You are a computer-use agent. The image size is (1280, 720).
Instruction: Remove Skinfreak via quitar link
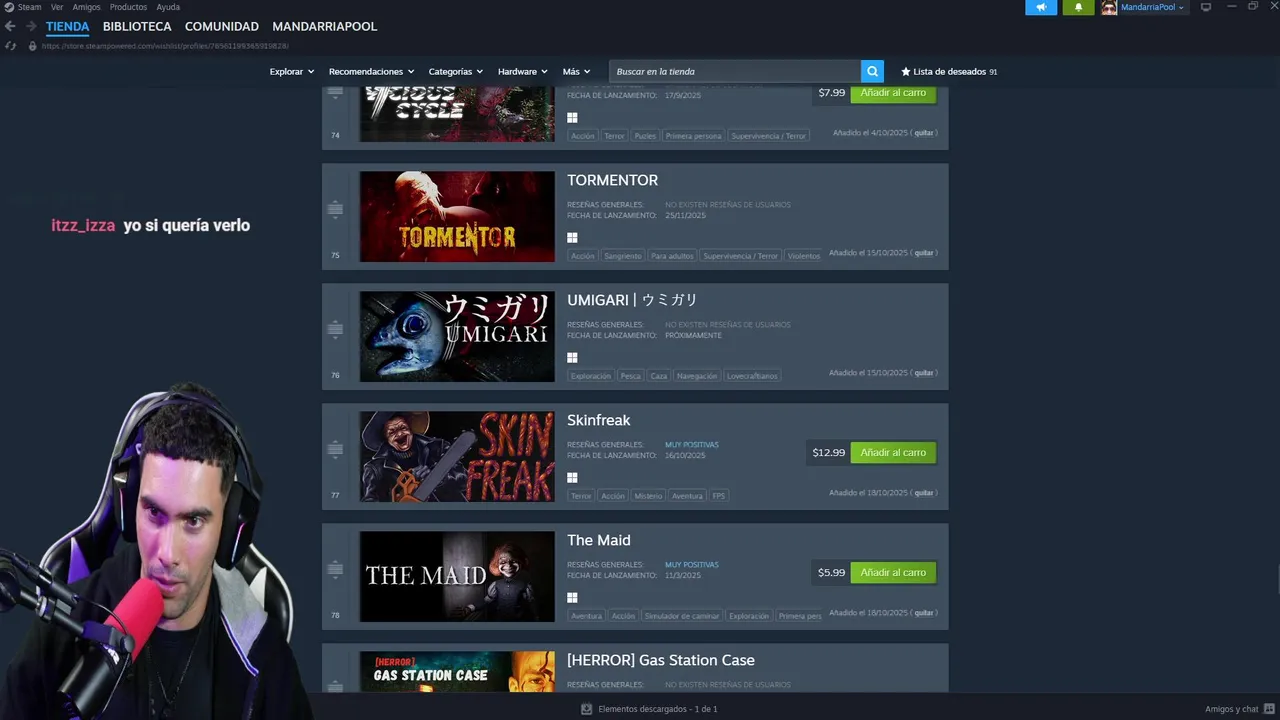[924, 493]
